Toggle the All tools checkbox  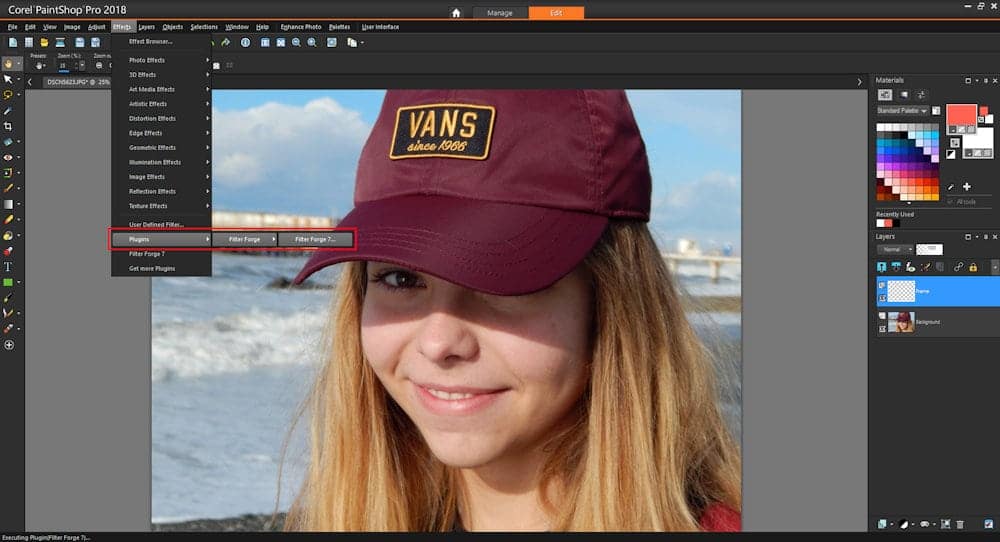coord(950,201)
